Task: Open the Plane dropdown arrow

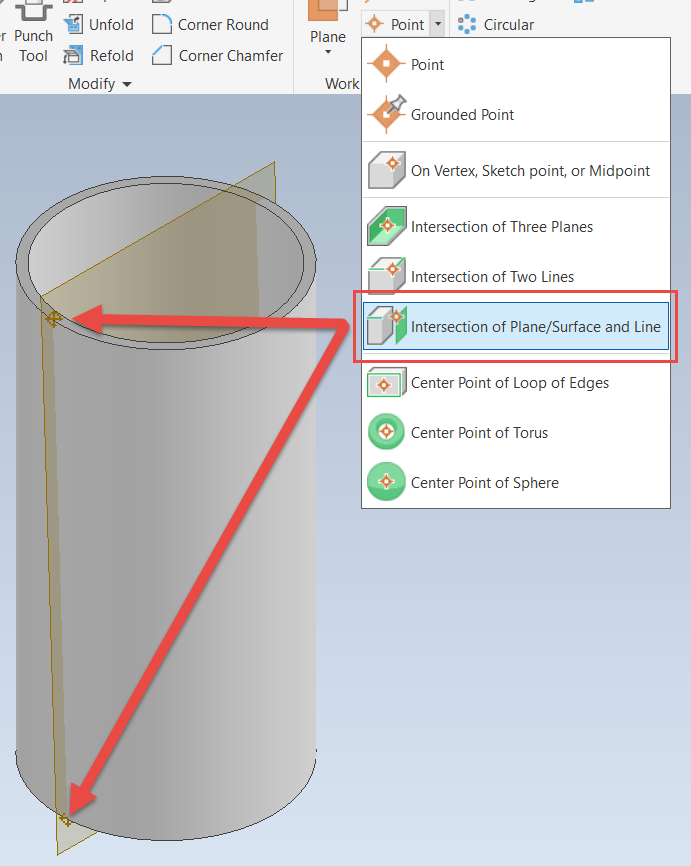Action: click(x=328, y=52)
